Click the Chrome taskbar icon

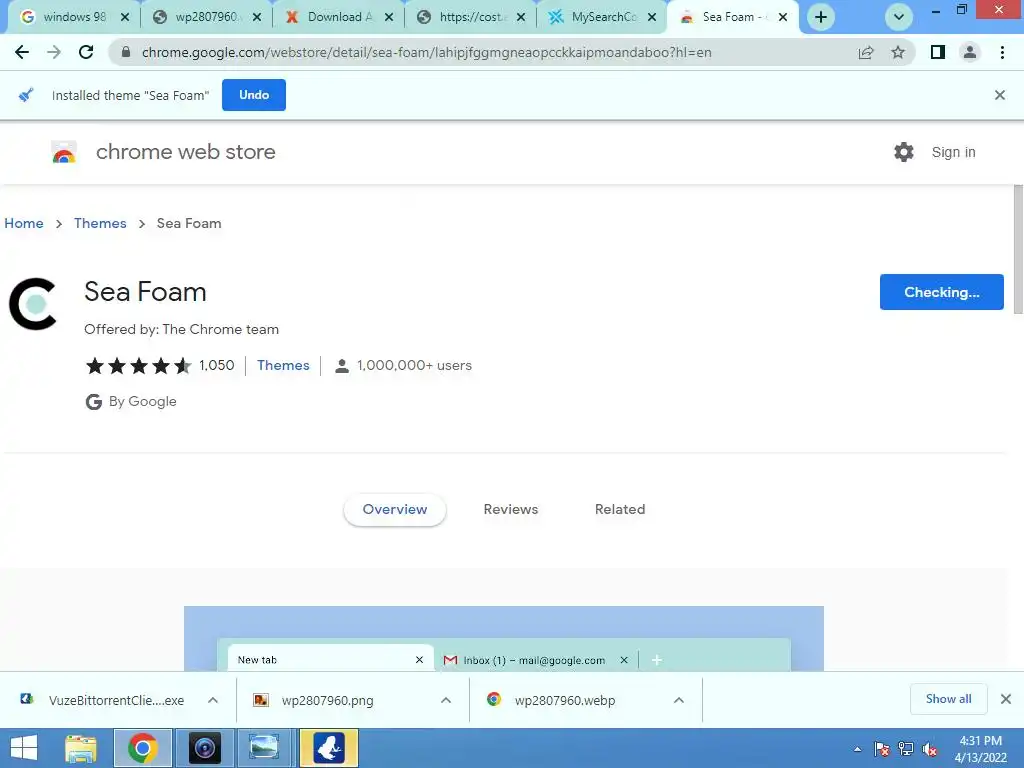pos(142,748)
